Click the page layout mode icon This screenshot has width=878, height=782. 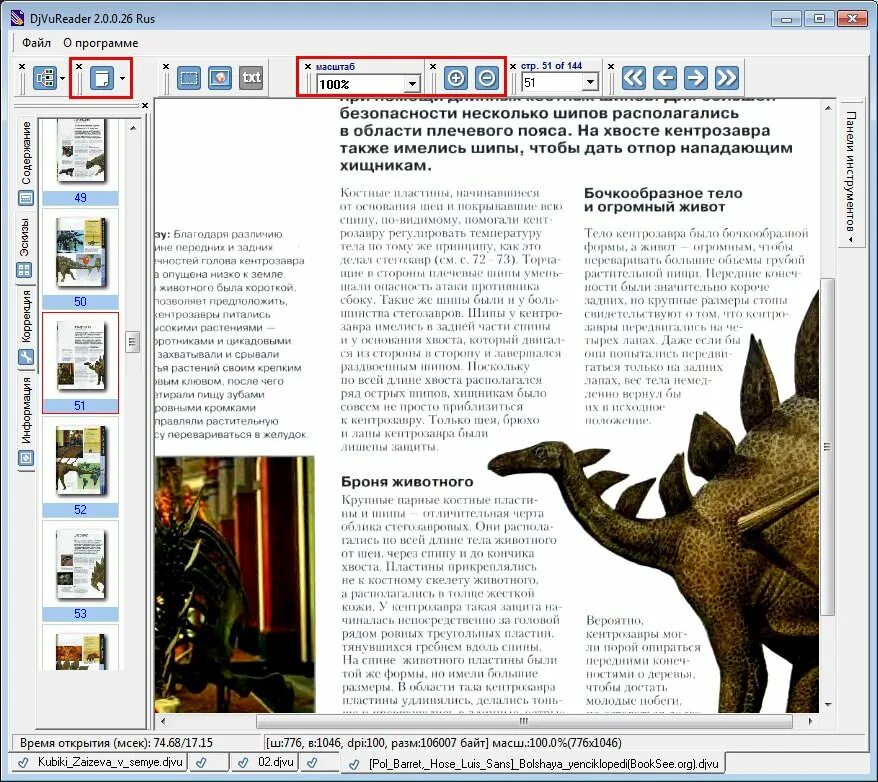pyautogui.click(x=101, y=78)
